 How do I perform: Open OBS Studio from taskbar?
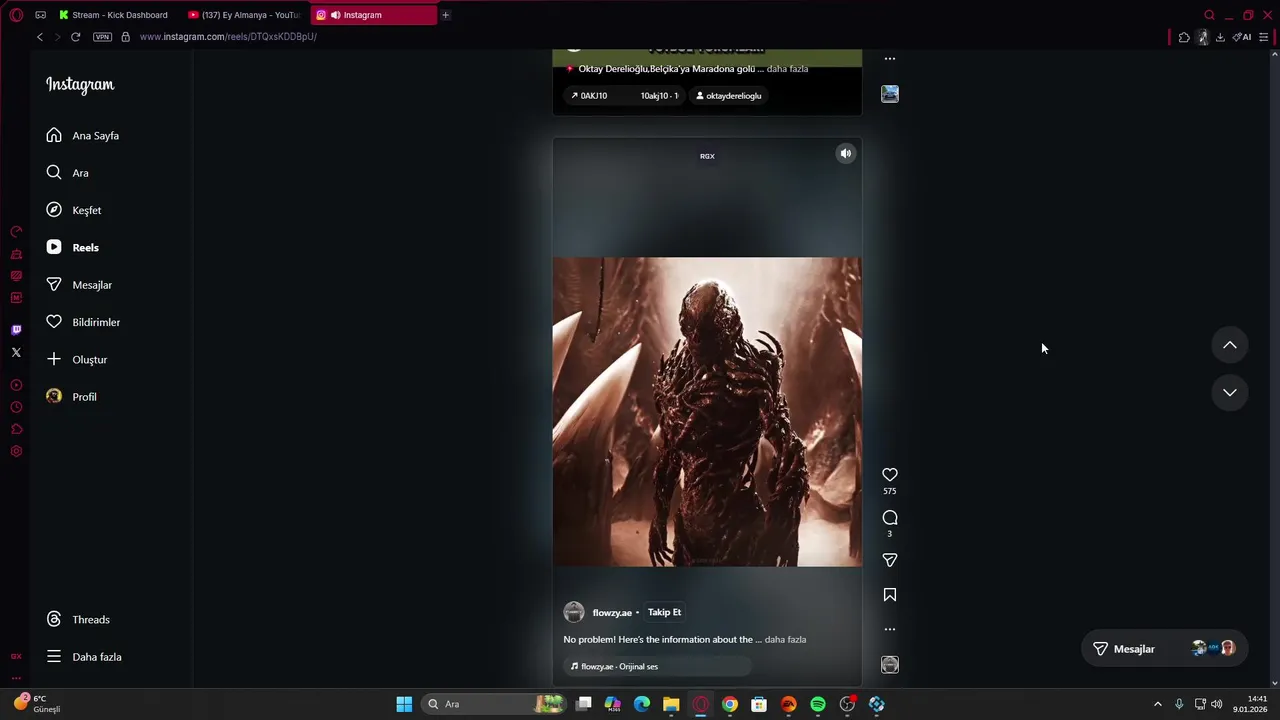pyautogui.click(x=847, y=704)
